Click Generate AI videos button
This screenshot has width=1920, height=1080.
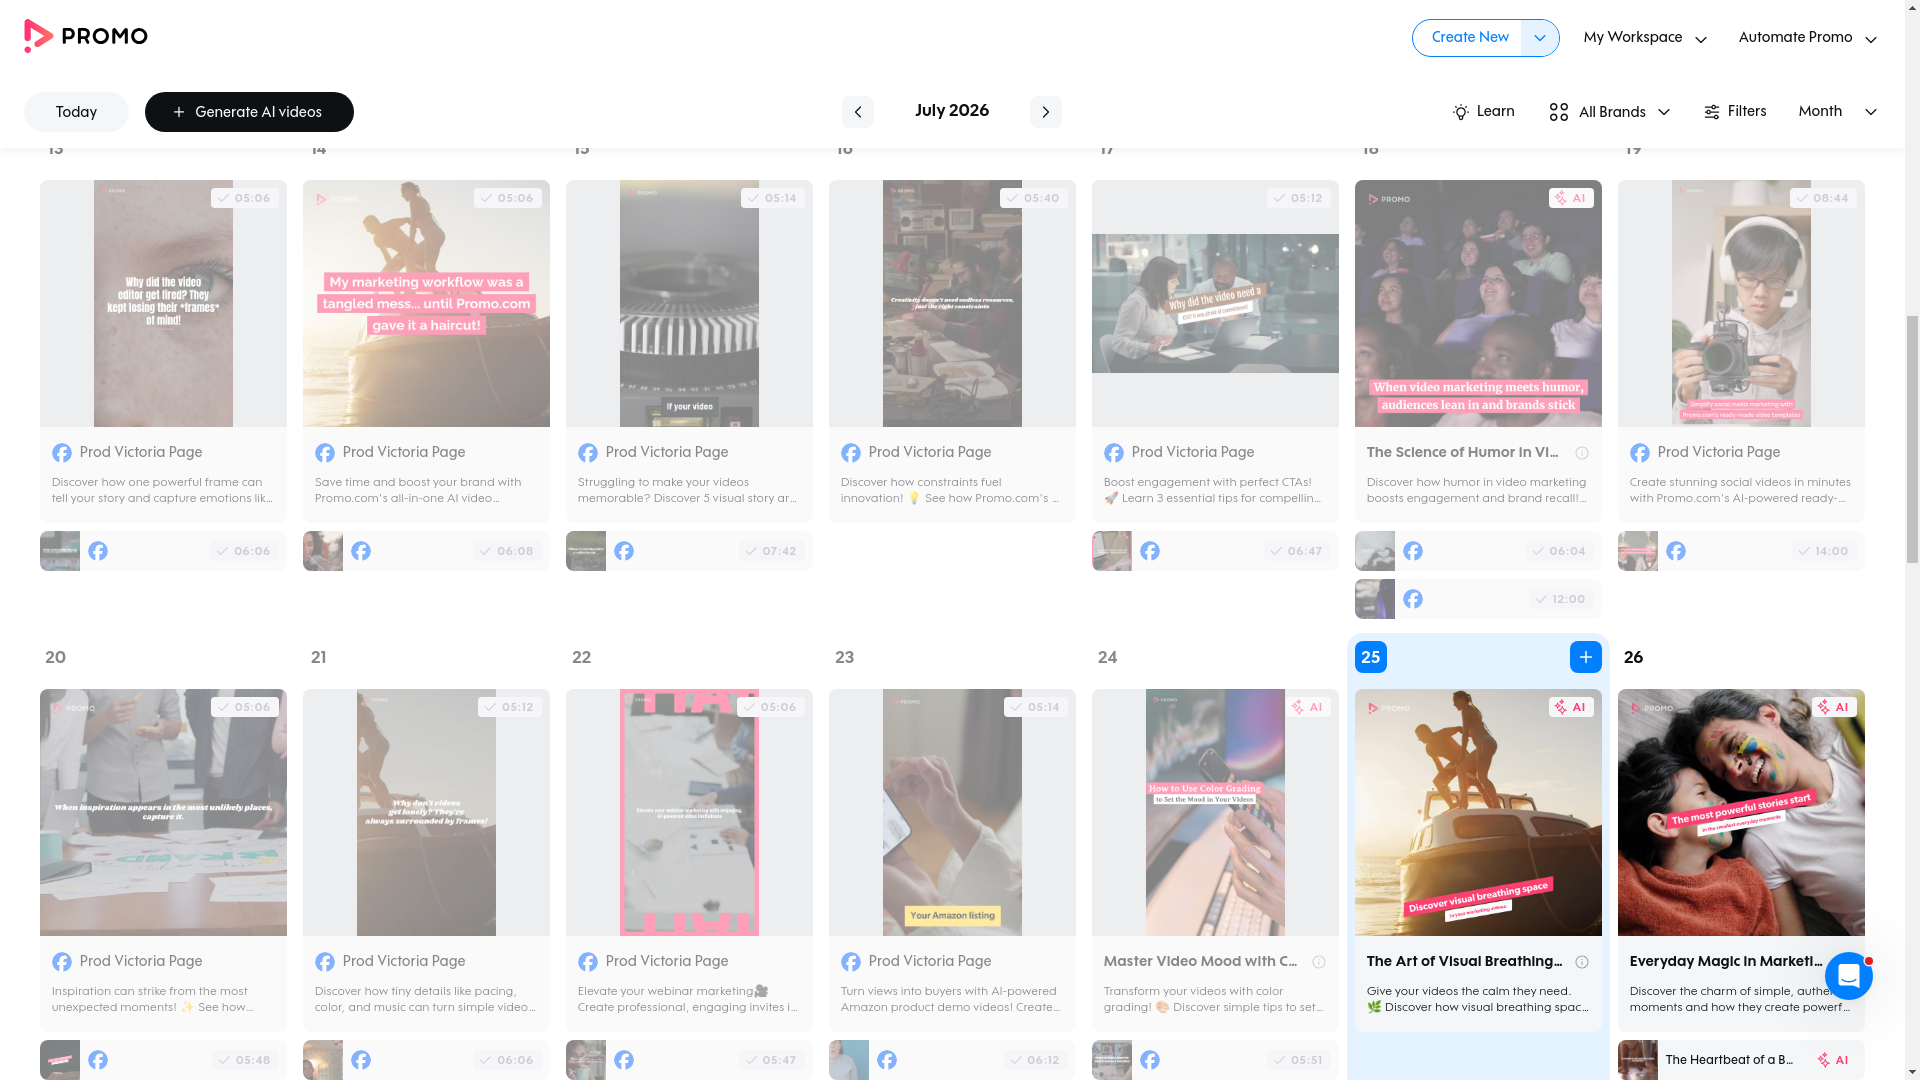249,112
